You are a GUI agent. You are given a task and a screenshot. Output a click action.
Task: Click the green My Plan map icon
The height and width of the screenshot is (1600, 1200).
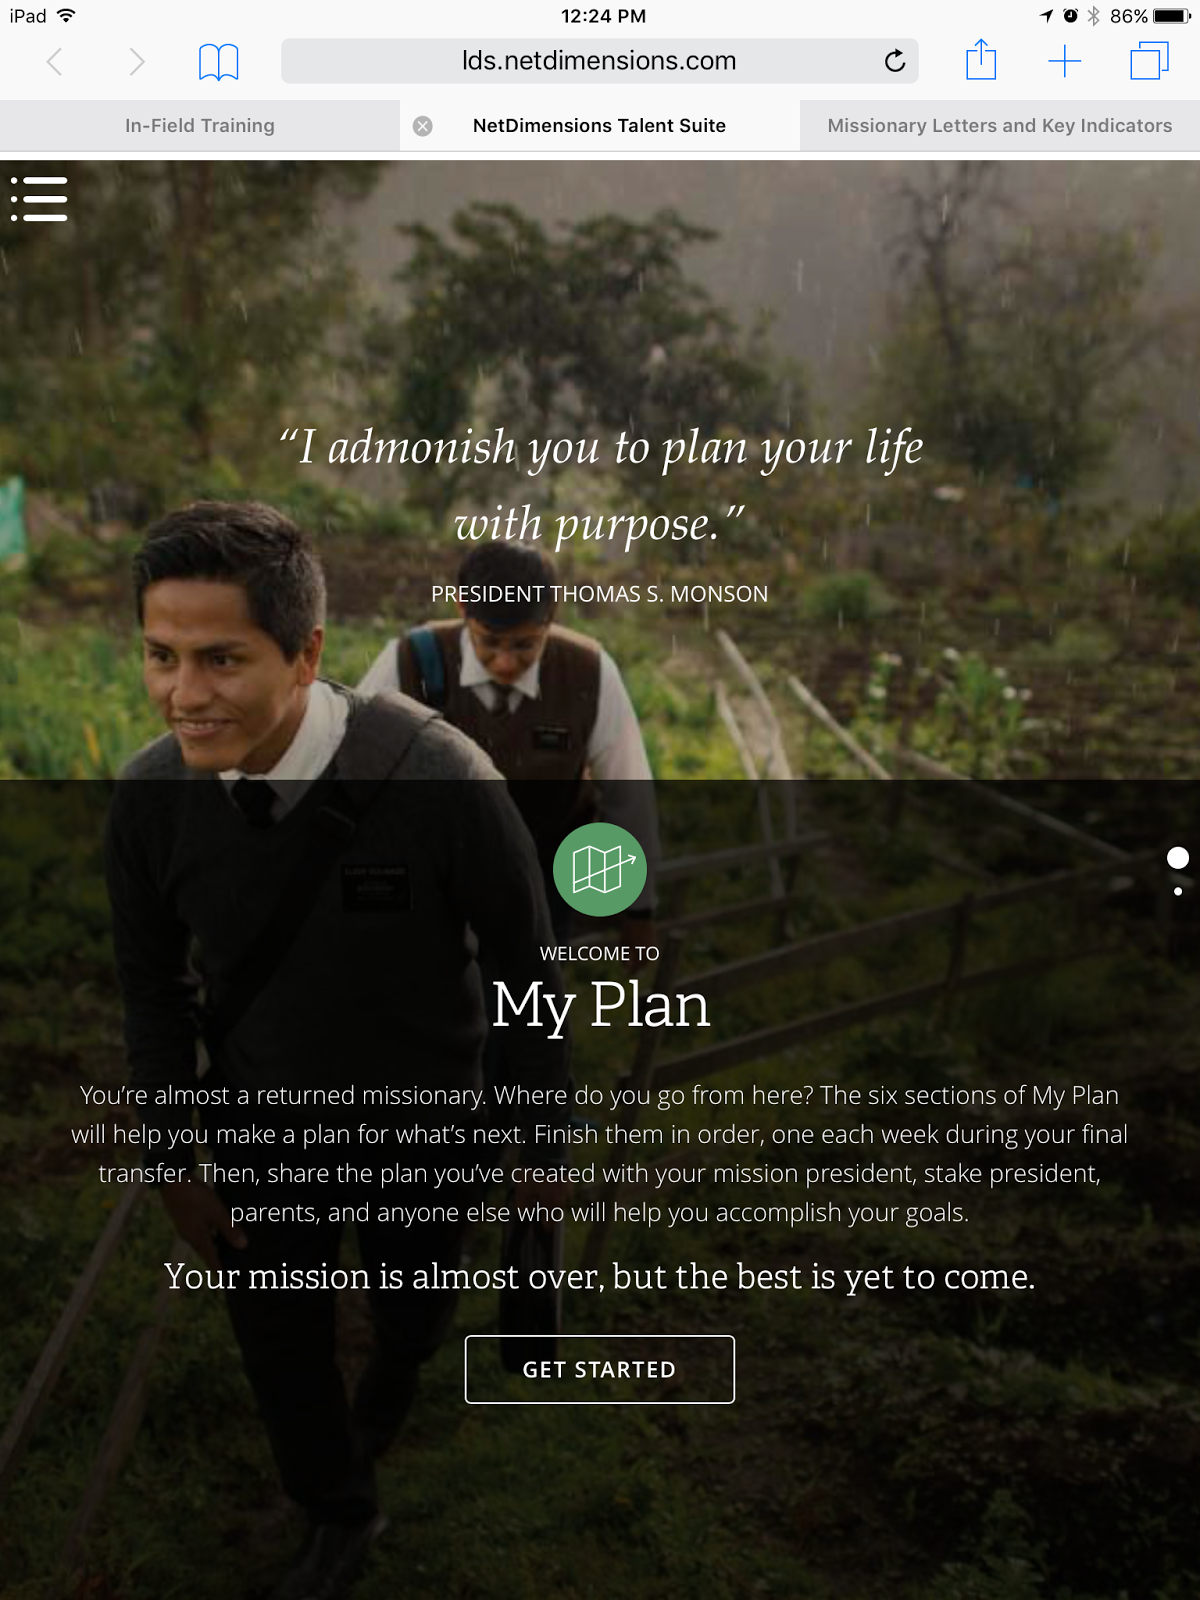600,869
